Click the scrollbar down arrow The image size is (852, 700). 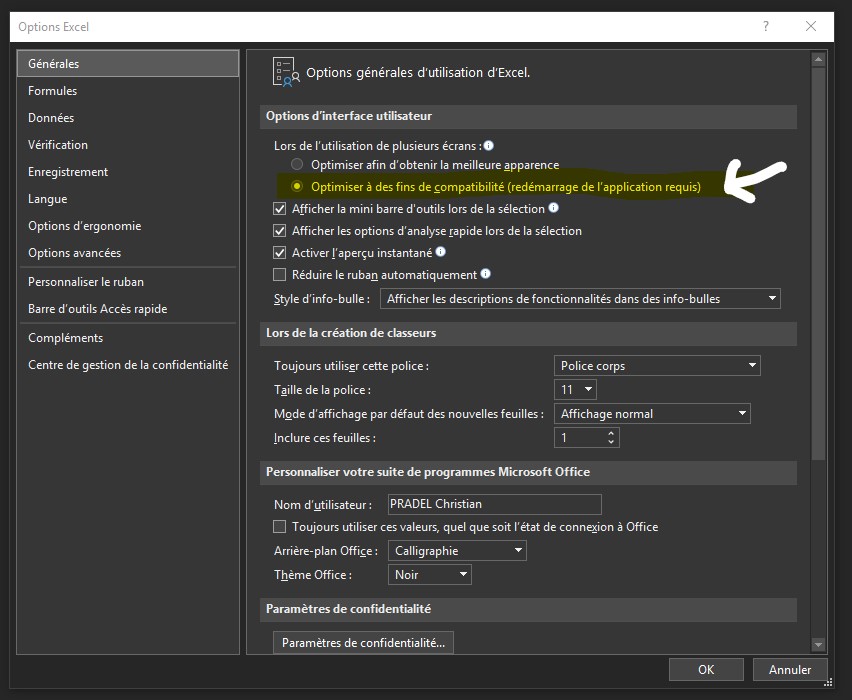pos(818,646)
